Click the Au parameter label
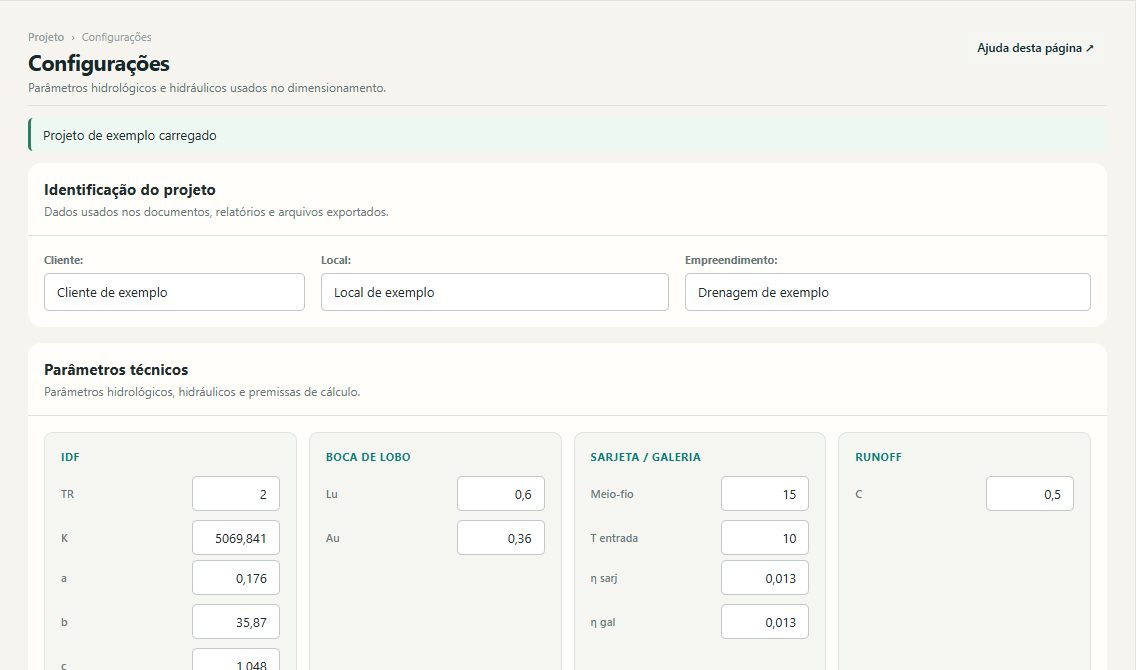 333,538
